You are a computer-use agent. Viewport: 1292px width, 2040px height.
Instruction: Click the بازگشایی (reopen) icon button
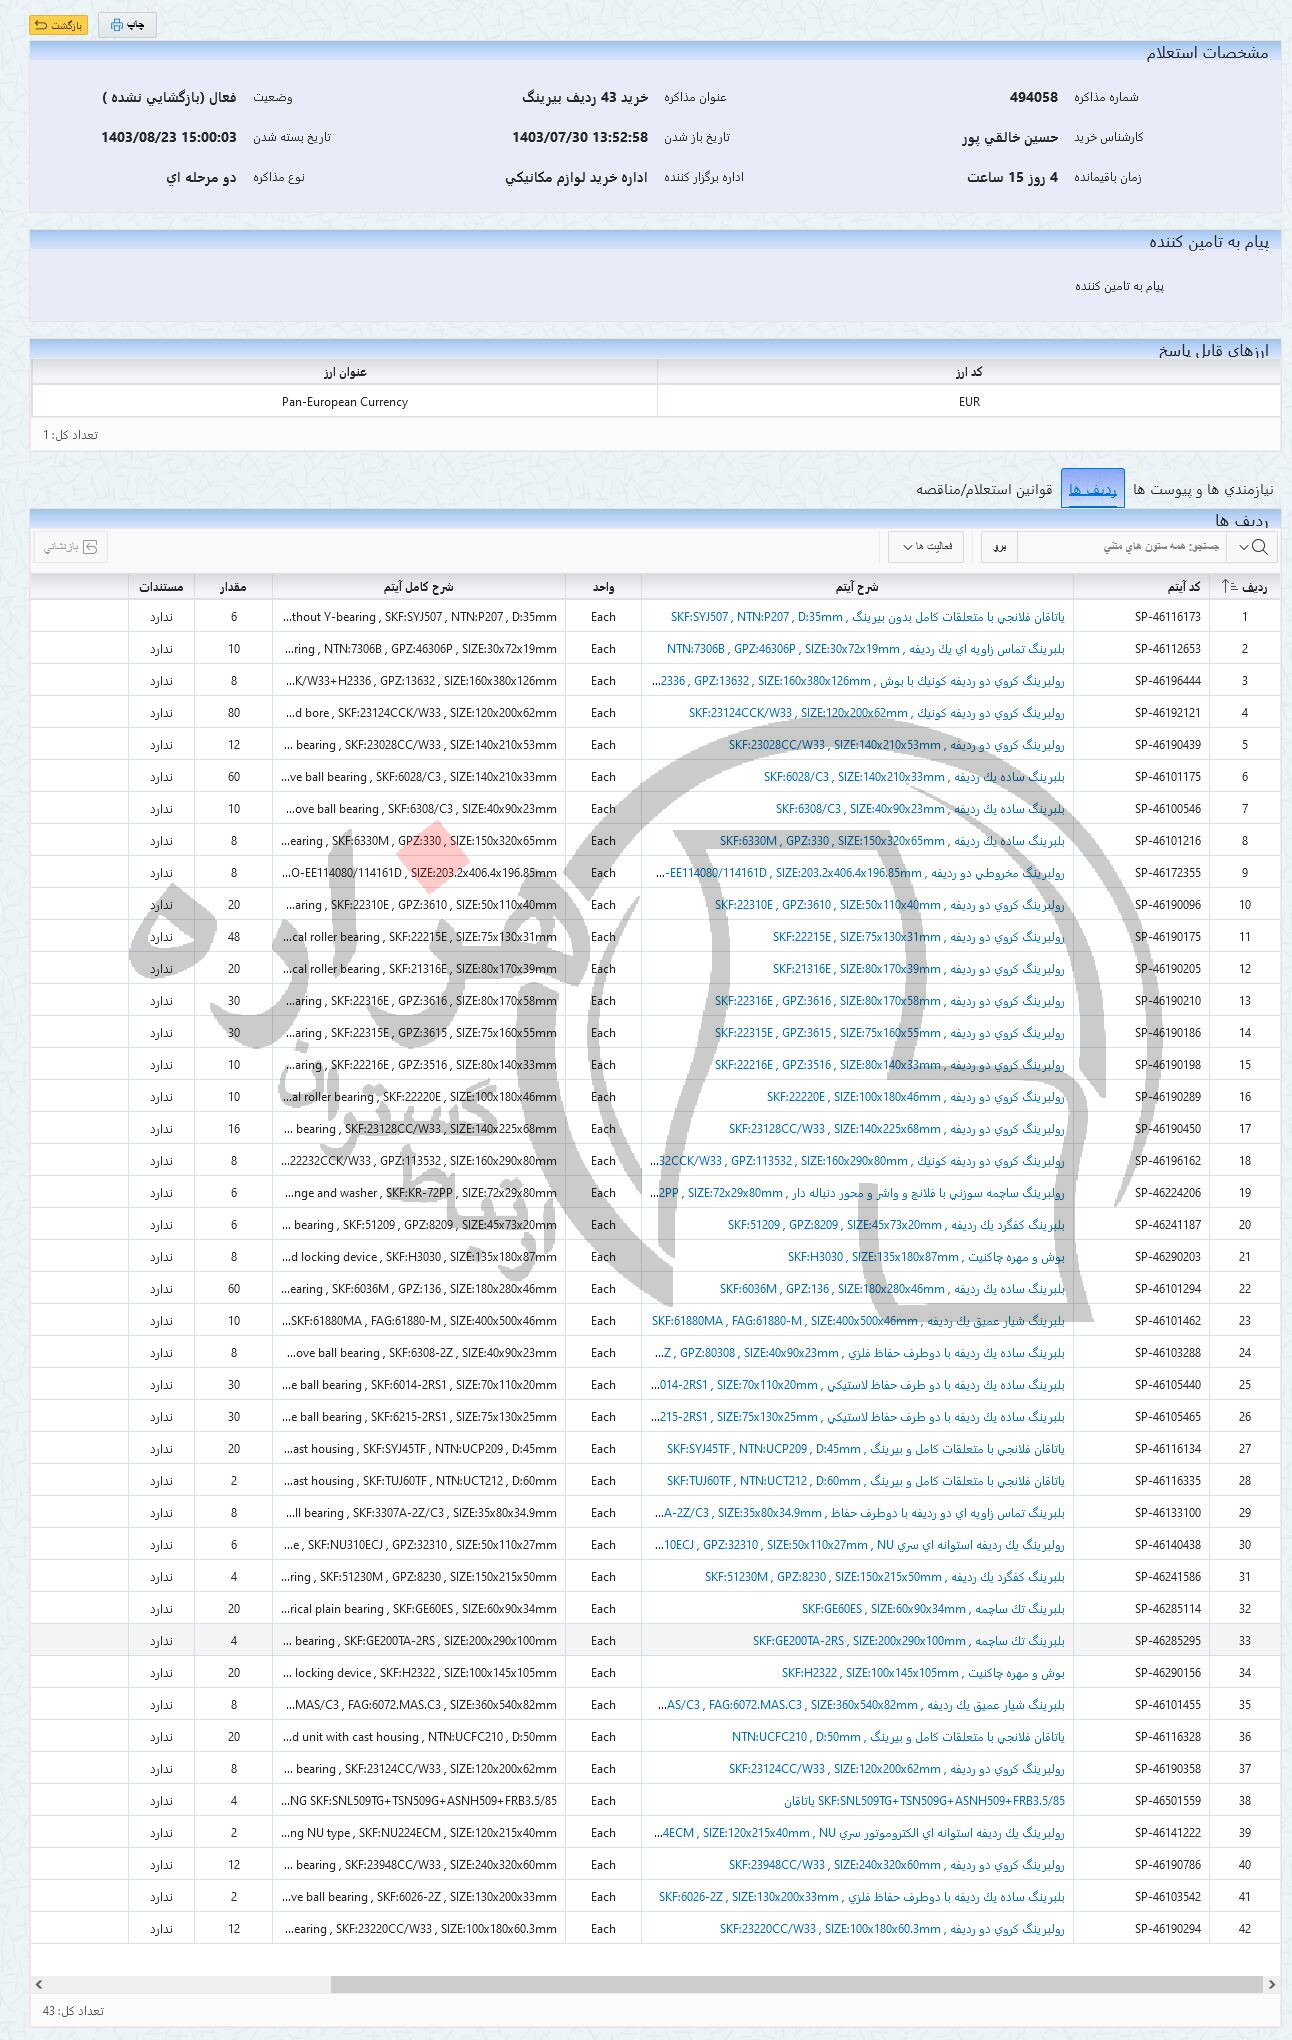coord(70,547)
